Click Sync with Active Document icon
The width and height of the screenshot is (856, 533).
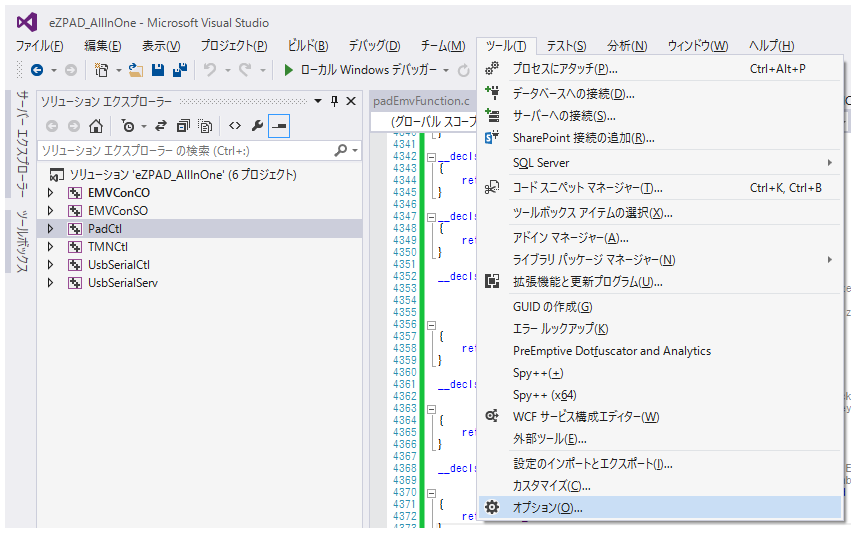(160, 126)
